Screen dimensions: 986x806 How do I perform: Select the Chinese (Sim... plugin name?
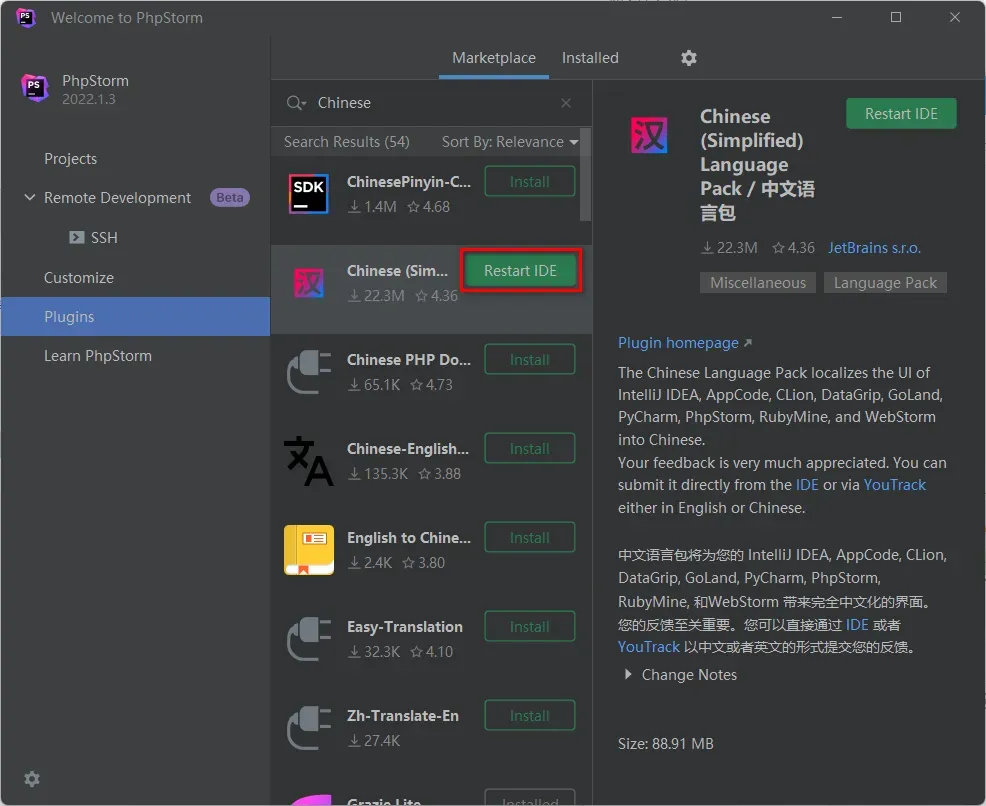coord(397,271)
